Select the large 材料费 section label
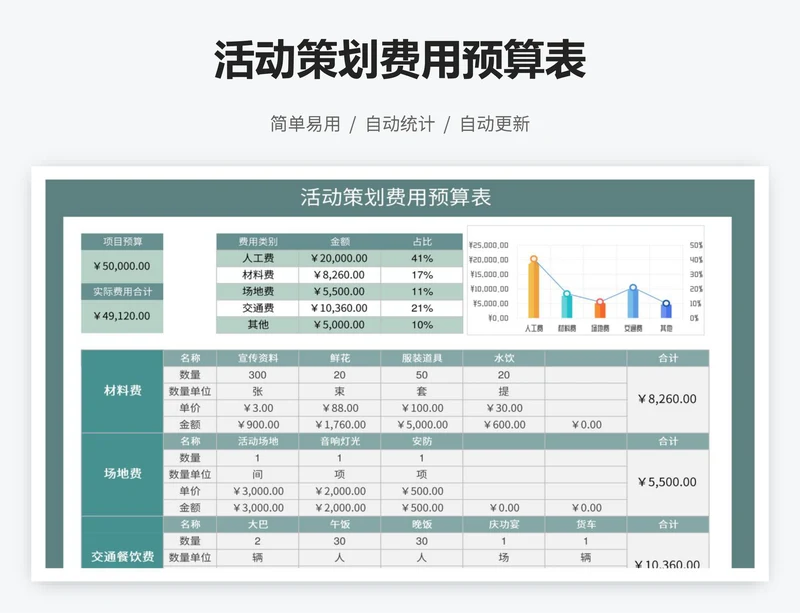The height and width of the screenshot is (613, 800). [122, 391]
